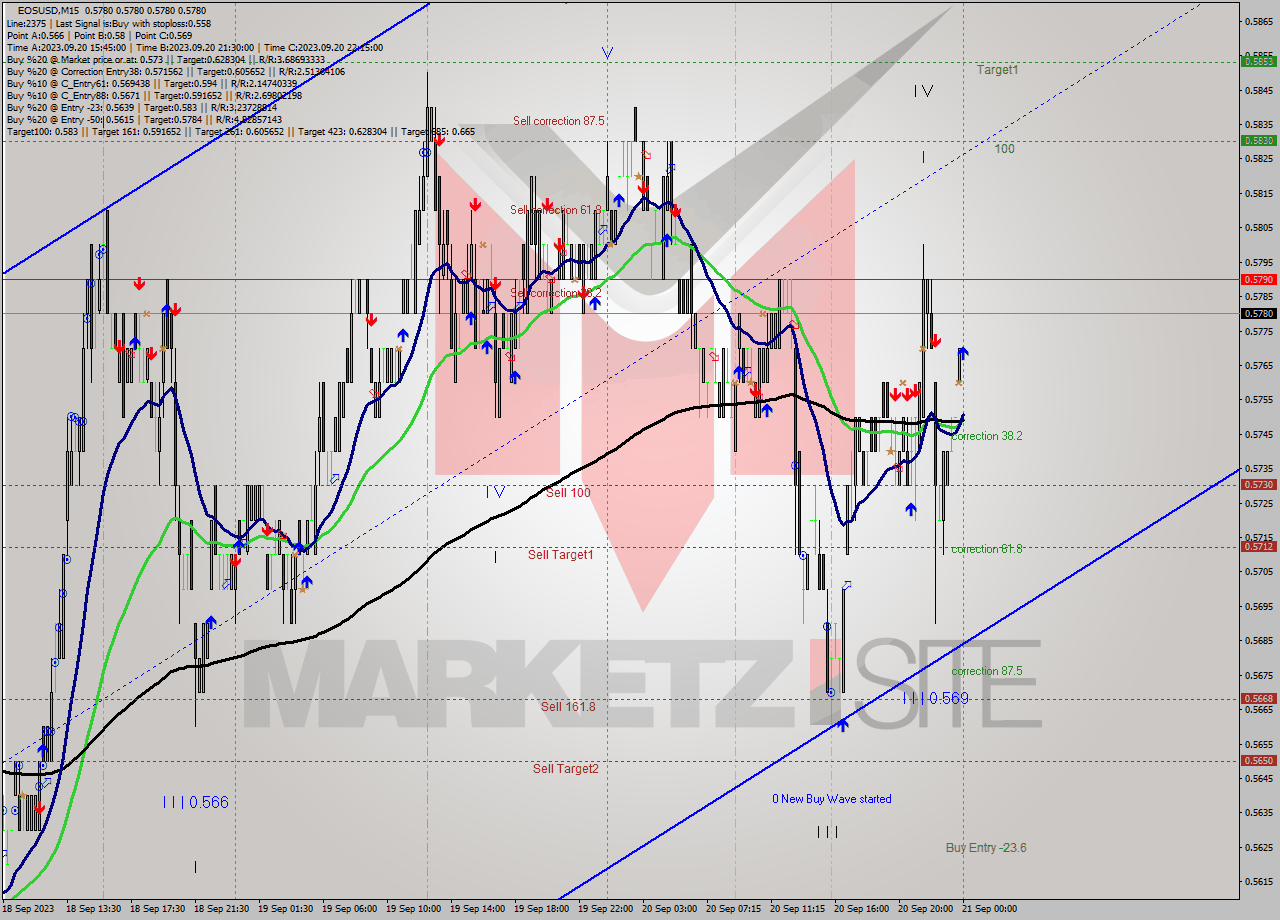Screen dimensions: 1280x920
Task: Select the green 0.5830 price tag
Action: click(1257, 141)
